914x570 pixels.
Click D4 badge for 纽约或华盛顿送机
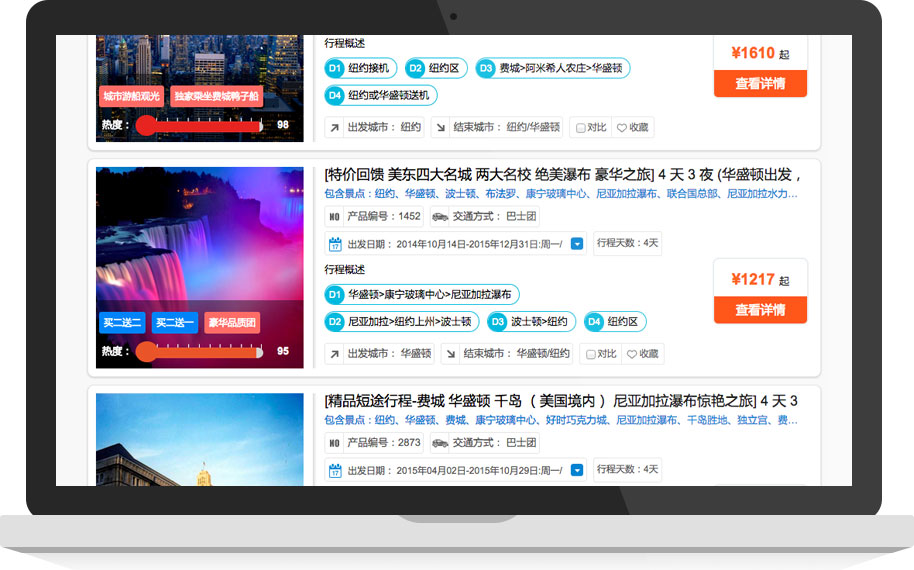335,95
